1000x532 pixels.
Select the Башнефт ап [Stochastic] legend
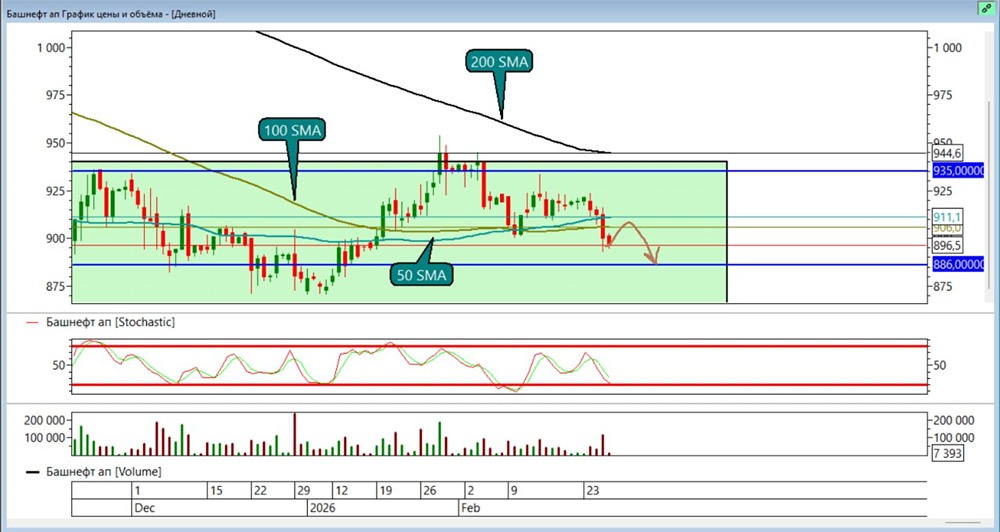pos(100,322)
